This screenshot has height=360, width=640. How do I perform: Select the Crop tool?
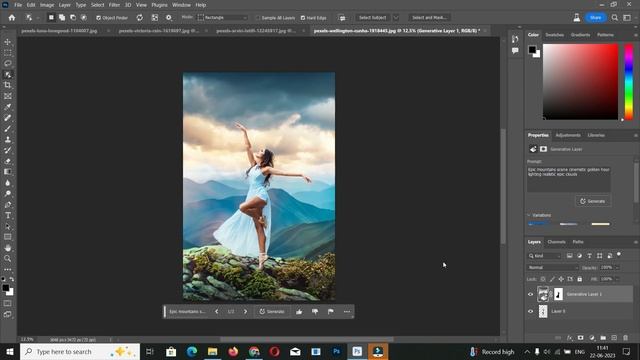[8, 85]
